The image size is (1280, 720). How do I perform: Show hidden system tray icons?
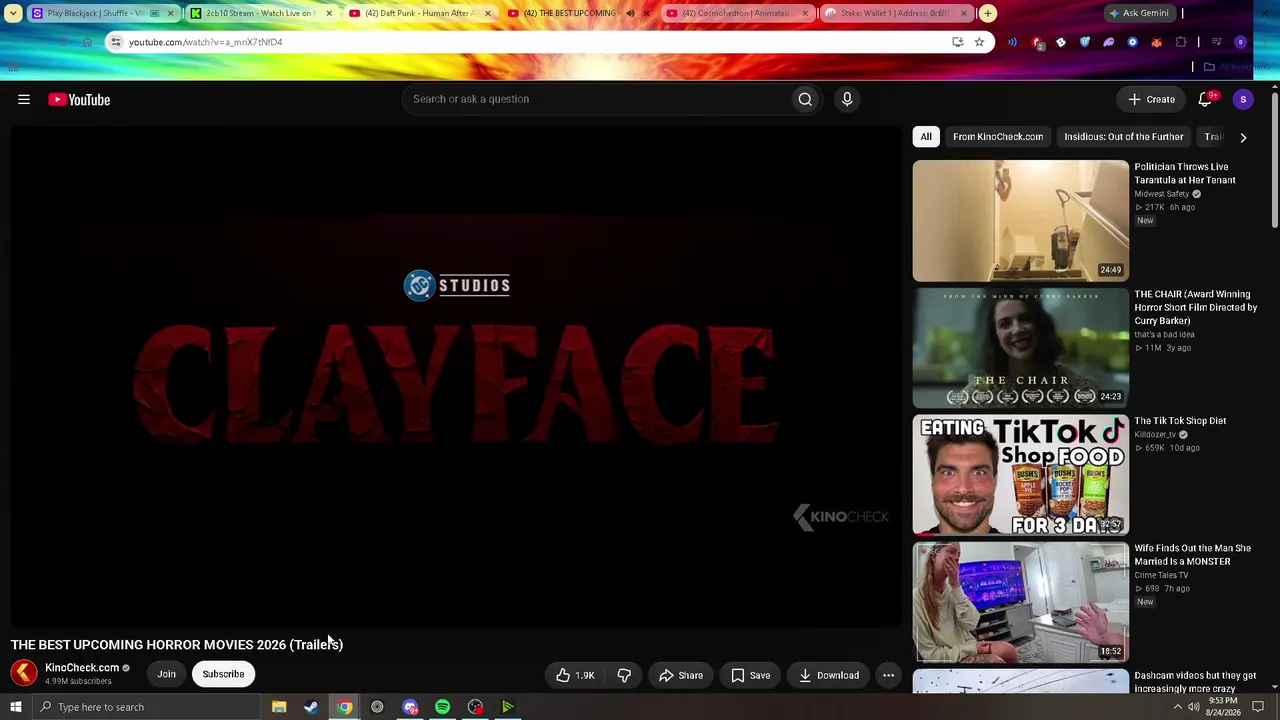coord(1177,707)
